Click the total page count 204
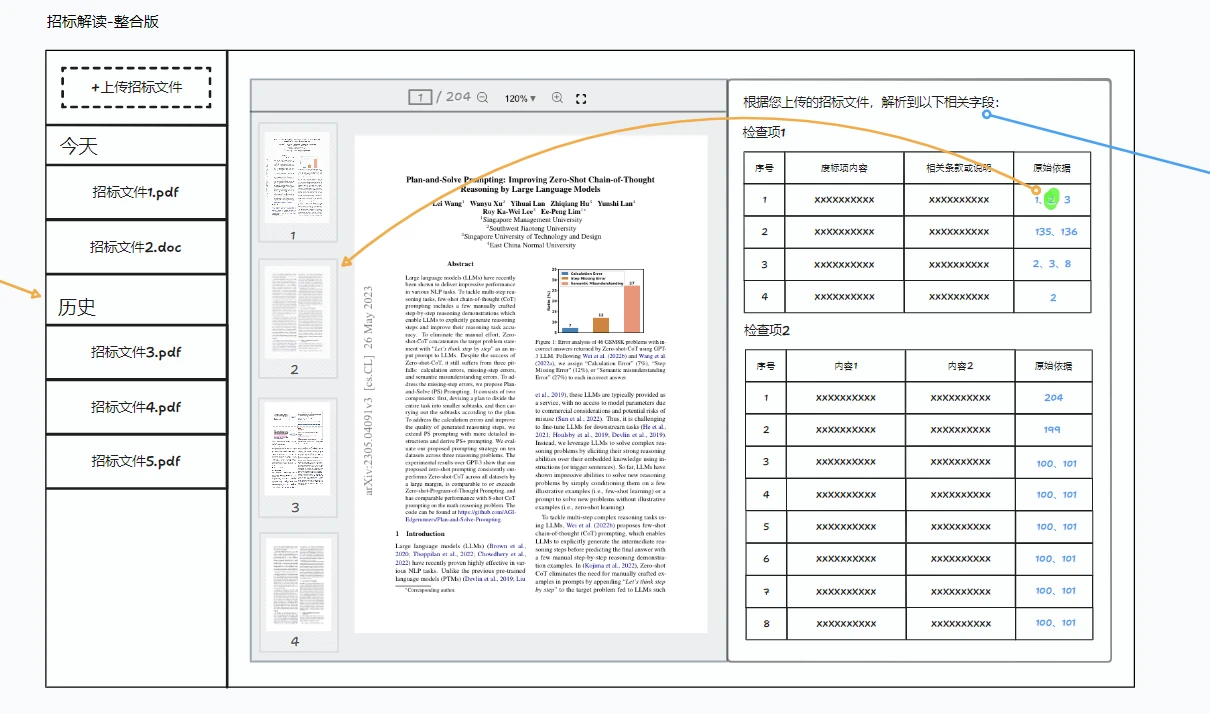This screenshot has height=714, width=1210. click(x=458, y=97)
